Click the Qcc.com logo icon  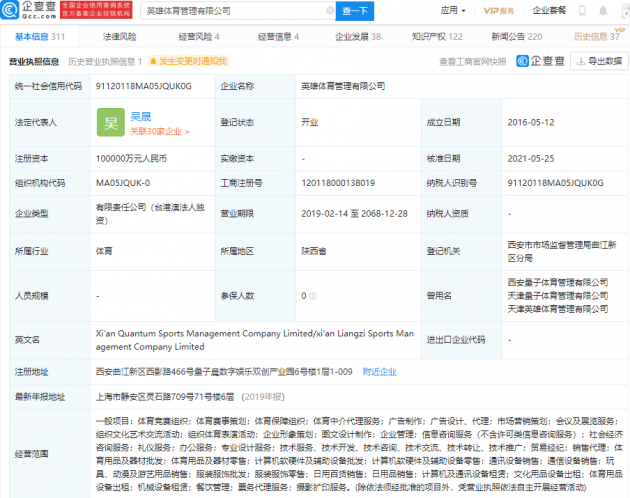(10, 10)
